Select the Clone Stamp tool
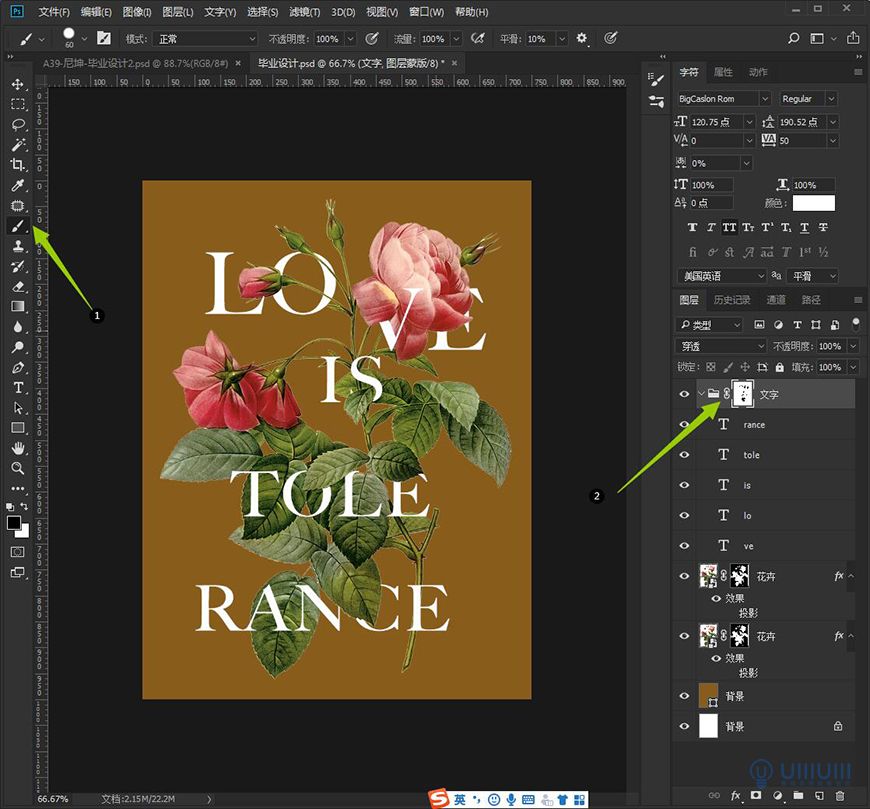The image size is (870, 809). (18, 246)
